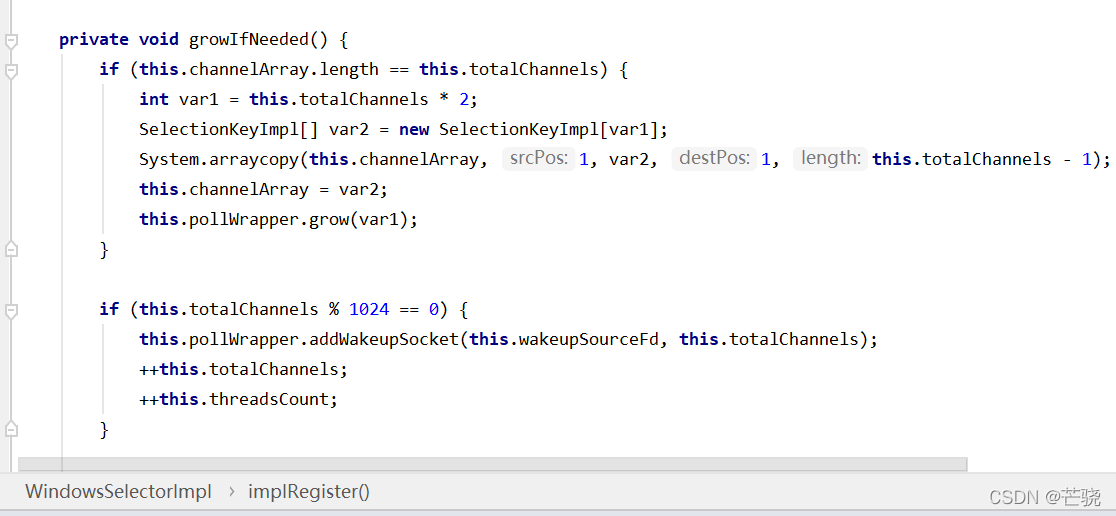Screen dimensions: 1116x516
Task: Click the srcPos: parameter hint
Action: coord(538,159)
